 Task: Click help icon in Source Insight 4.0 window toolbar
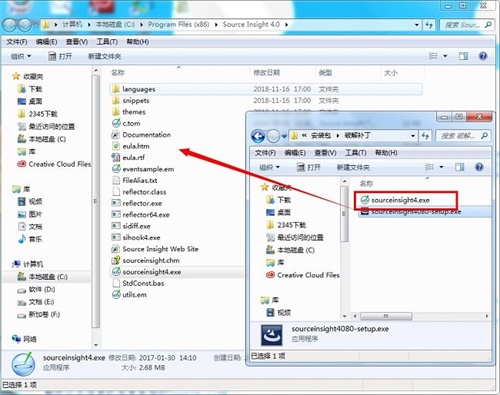483,56
